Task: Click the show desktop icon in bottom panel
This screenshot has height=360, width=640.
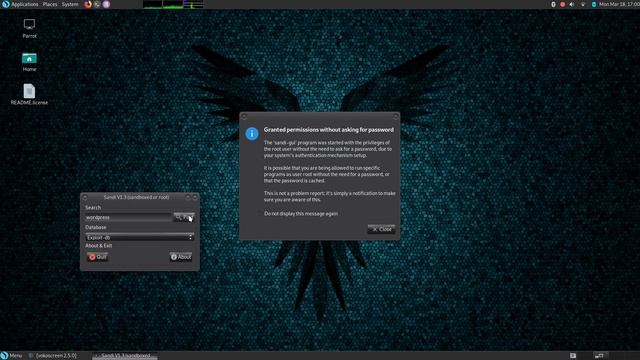Action: click(573, 356)
